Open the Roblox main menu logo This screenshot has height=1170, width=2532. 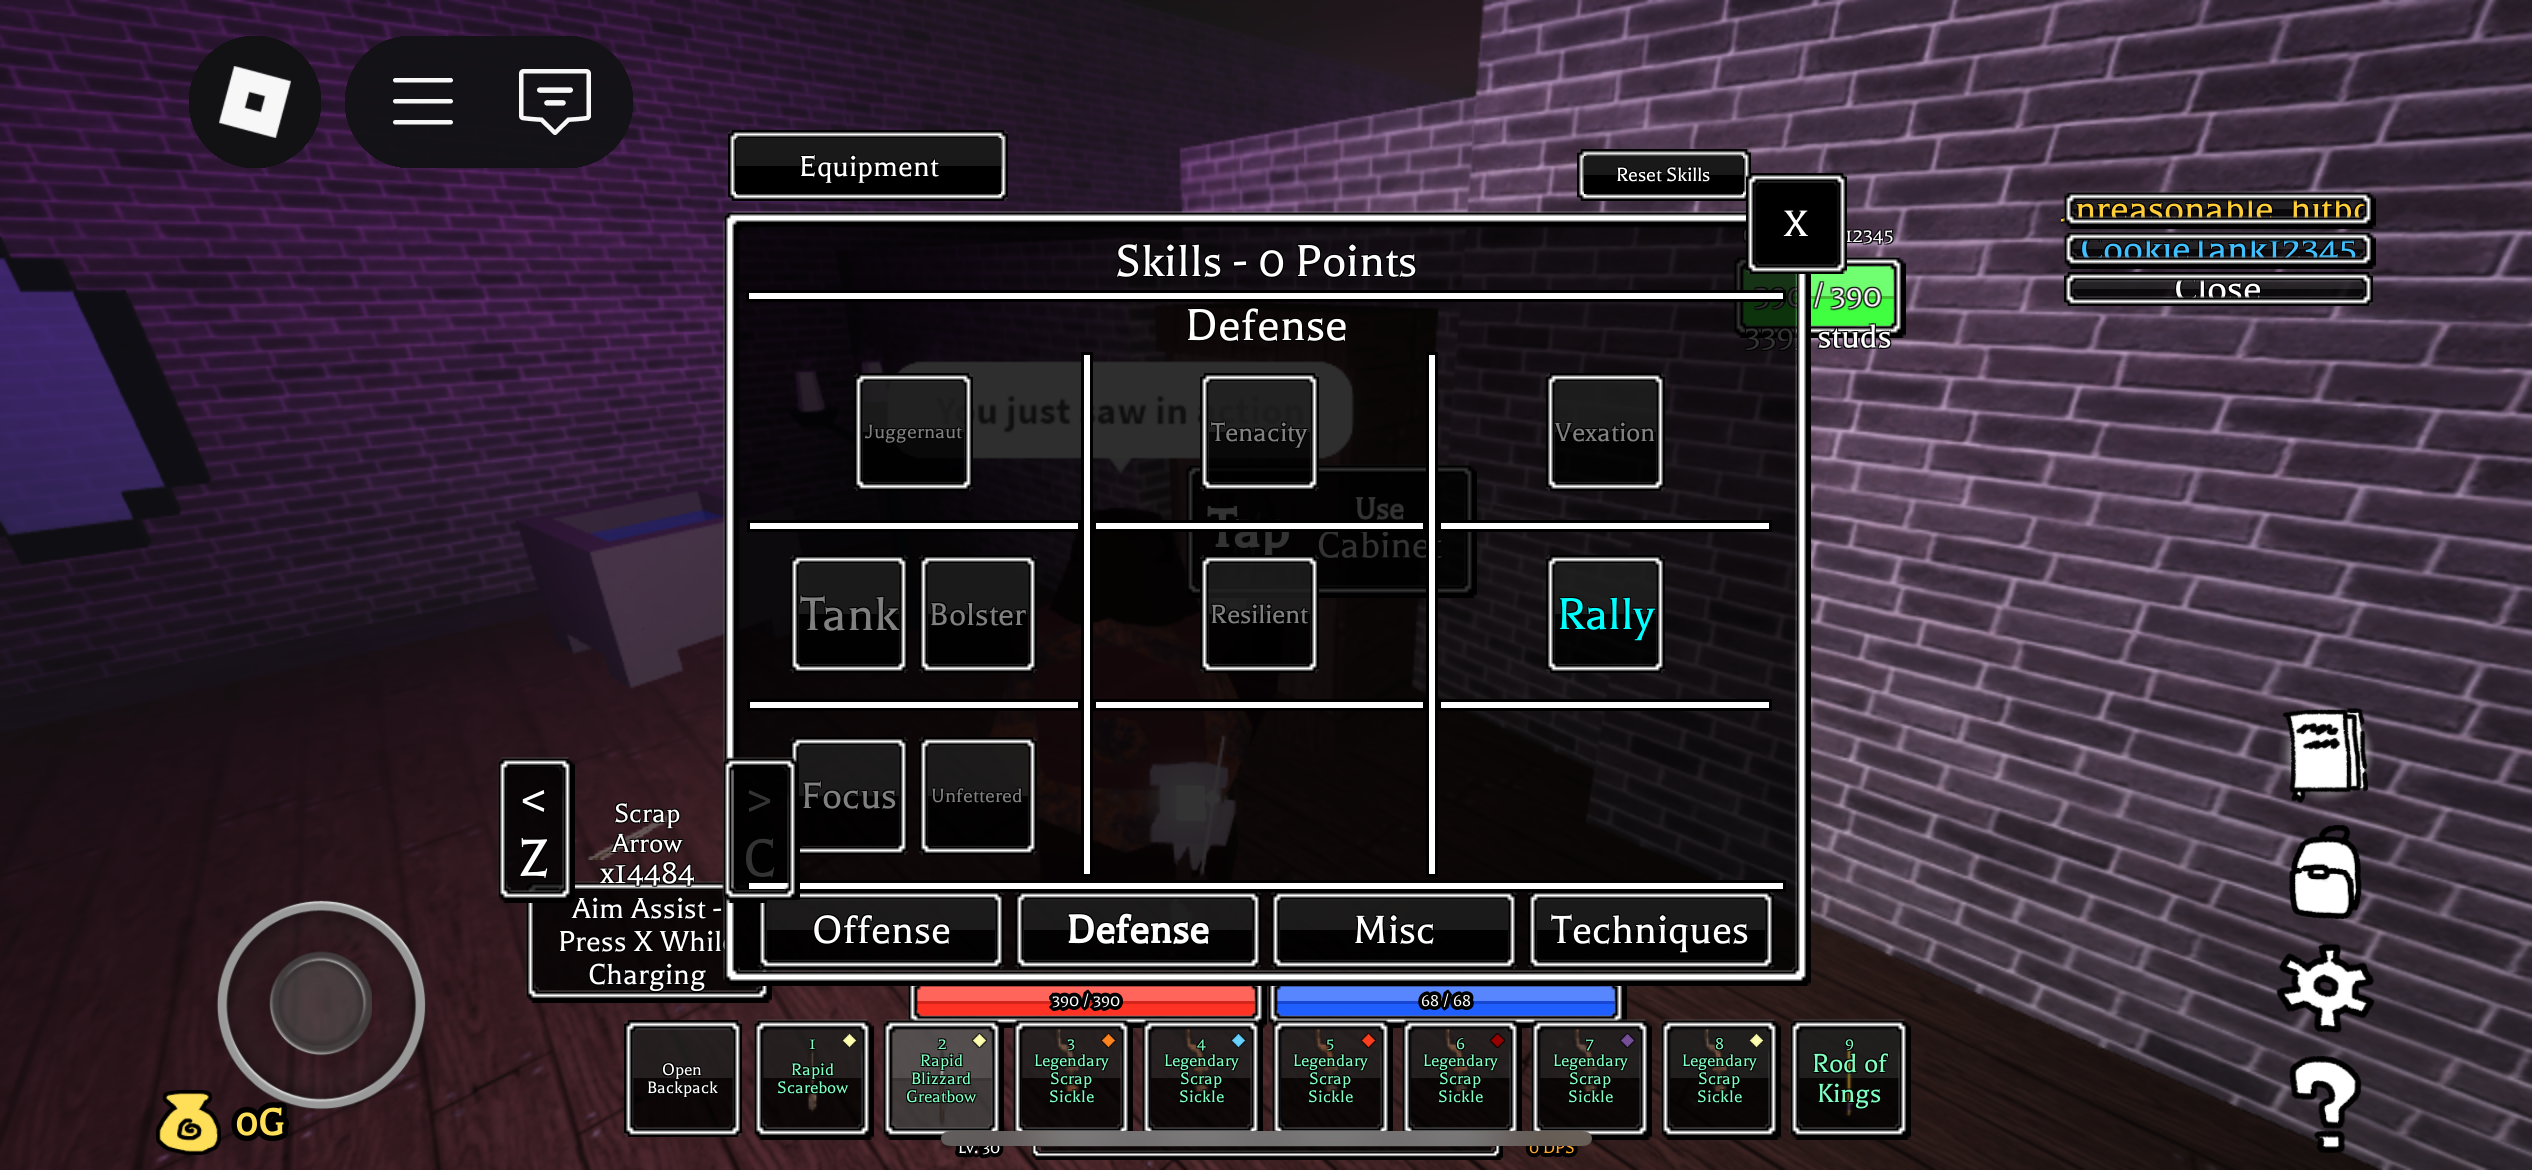(255, 102)
